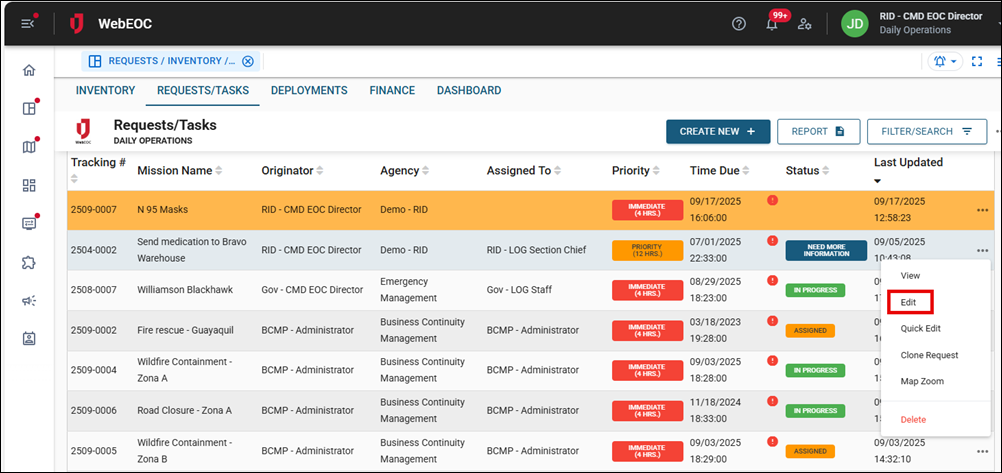This screenshot has height=473, width=1002.
Task: Toggle fullscreen view icon
Action: click(977, 61)
